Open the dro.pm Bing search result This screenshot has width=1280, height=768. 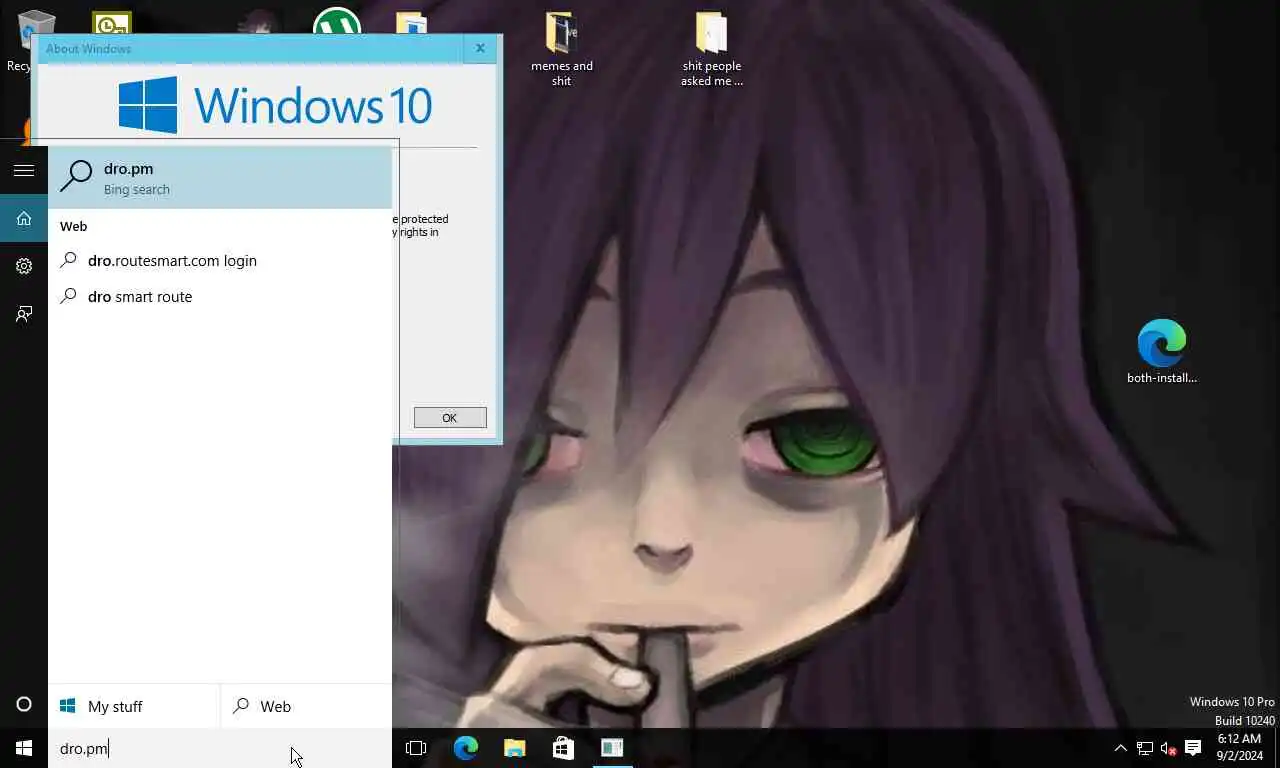[x=220, y=178]
